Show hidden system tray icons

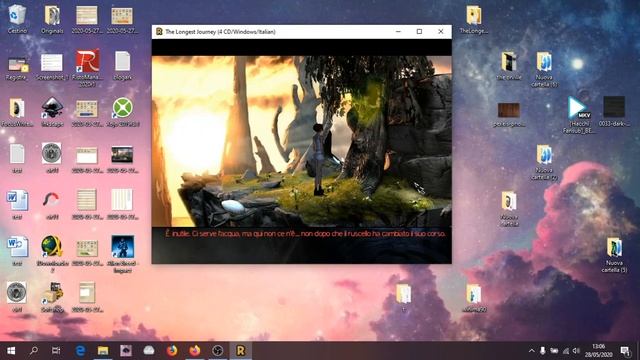[x=531, y=351]
